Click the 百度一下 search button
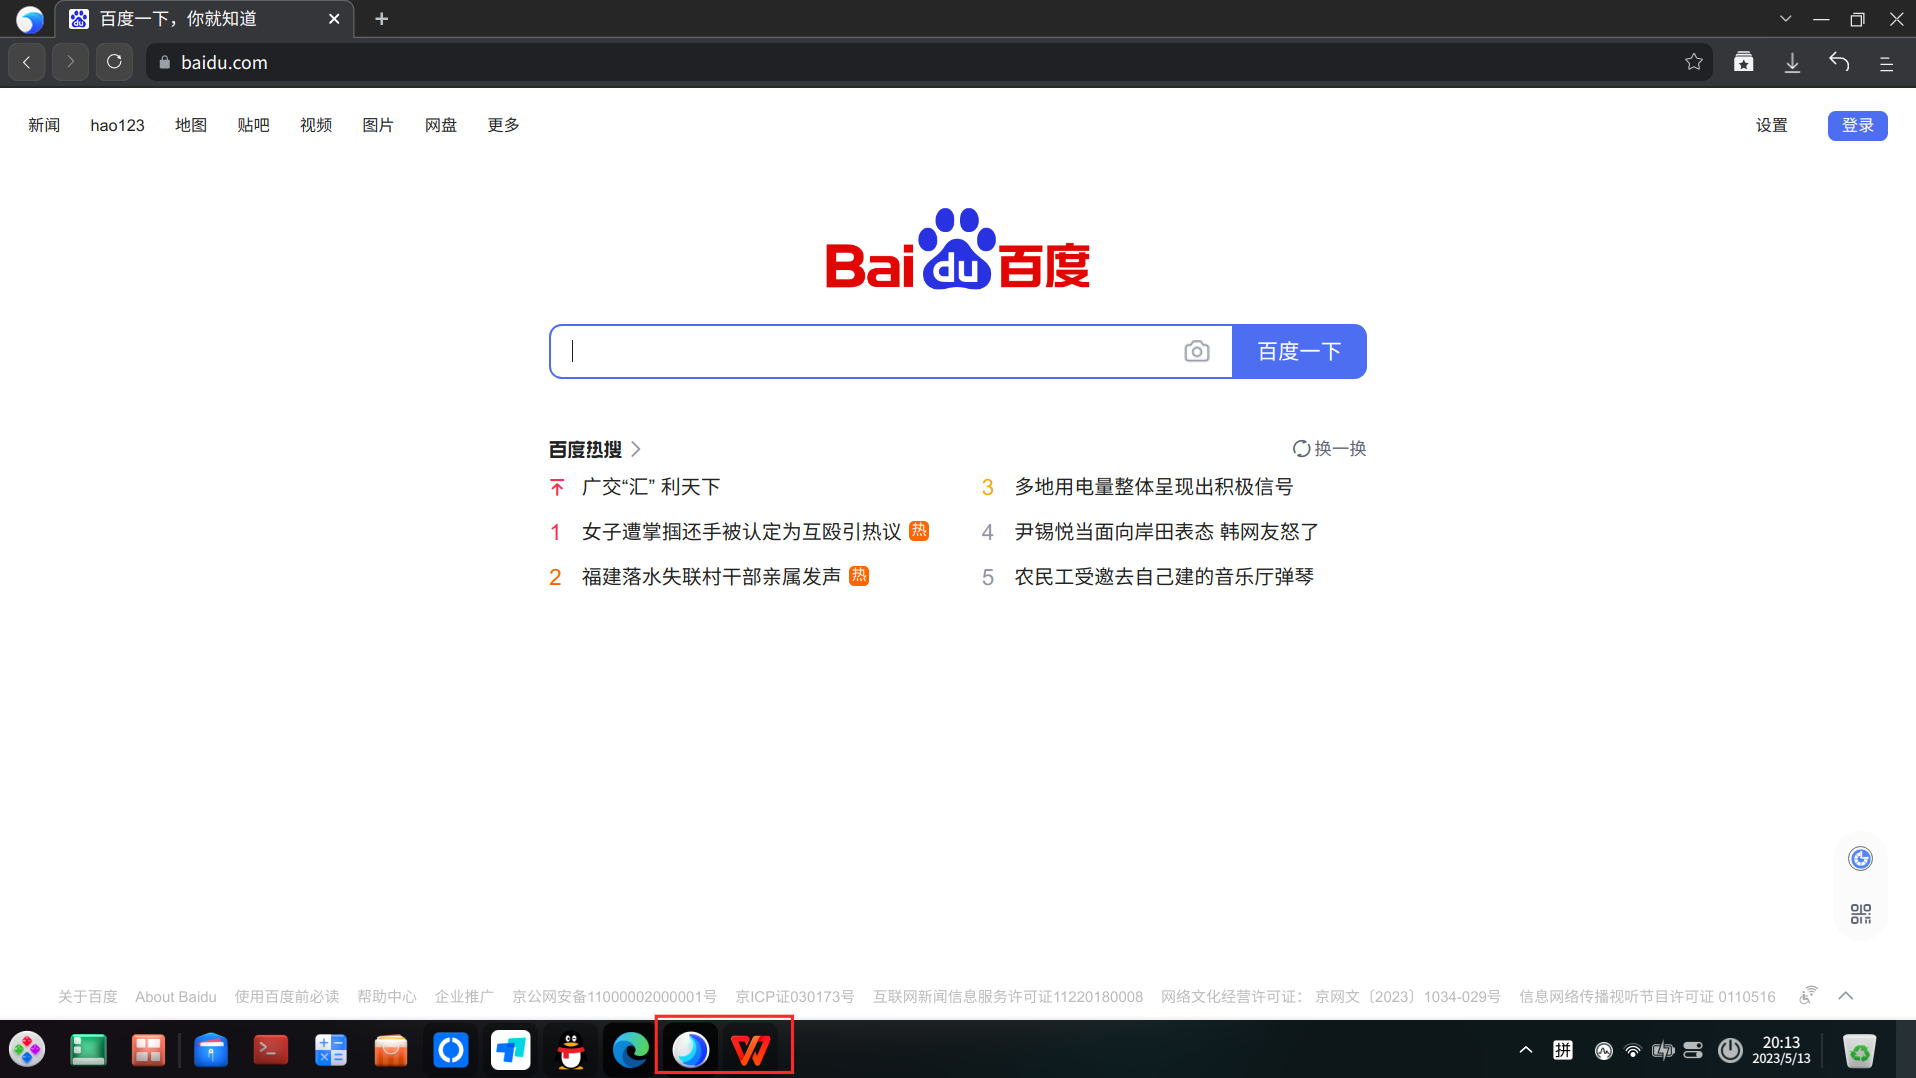Viewport: 1916px width, 1078px height. [1299, 351]
